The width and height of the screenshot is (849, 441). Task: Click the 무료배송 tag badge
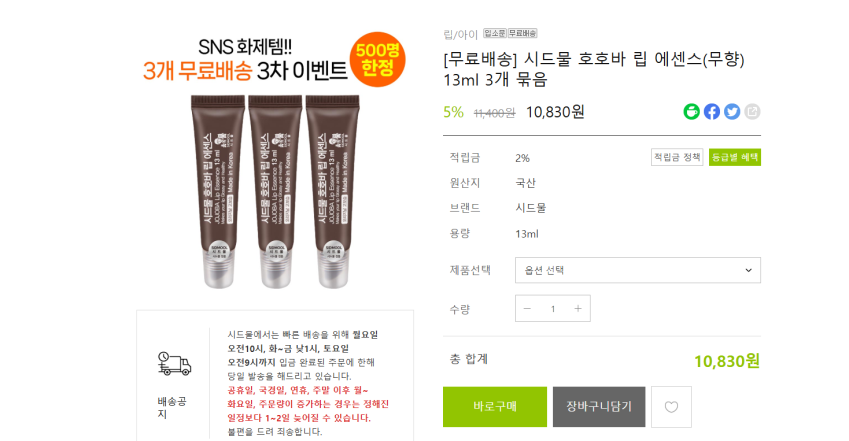point(523,34)
